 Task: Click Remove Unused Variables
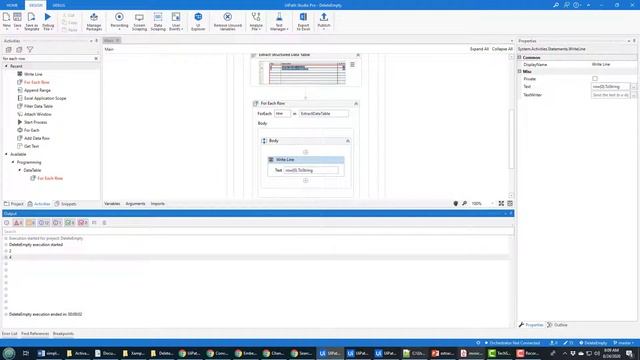pyautogui.click(x=228, y=21)
